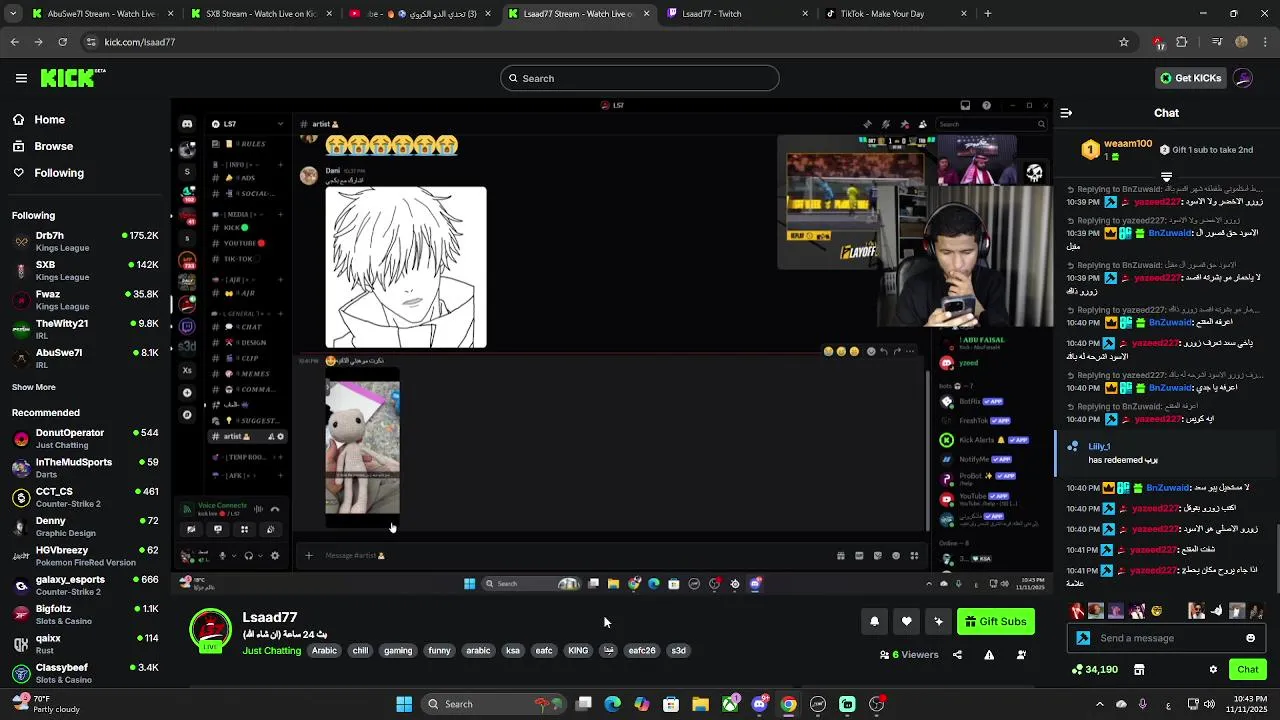
Task: Open TheWitty21 channel in Following list
Action: (x=85, y=329)
